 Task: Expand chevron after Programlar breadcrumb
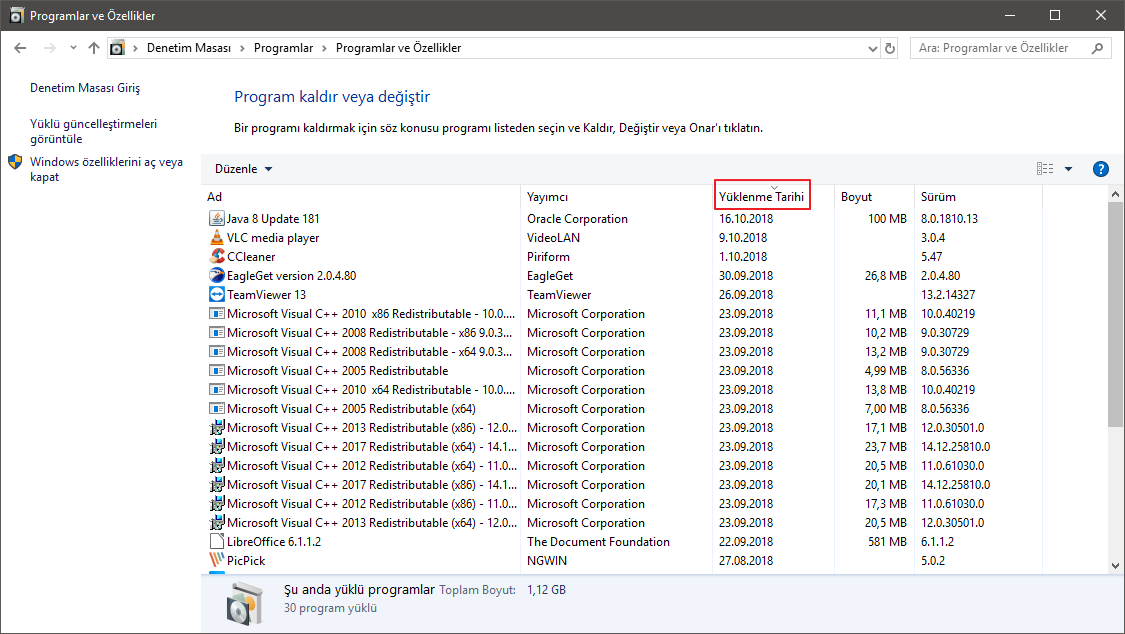pos(324,48)
